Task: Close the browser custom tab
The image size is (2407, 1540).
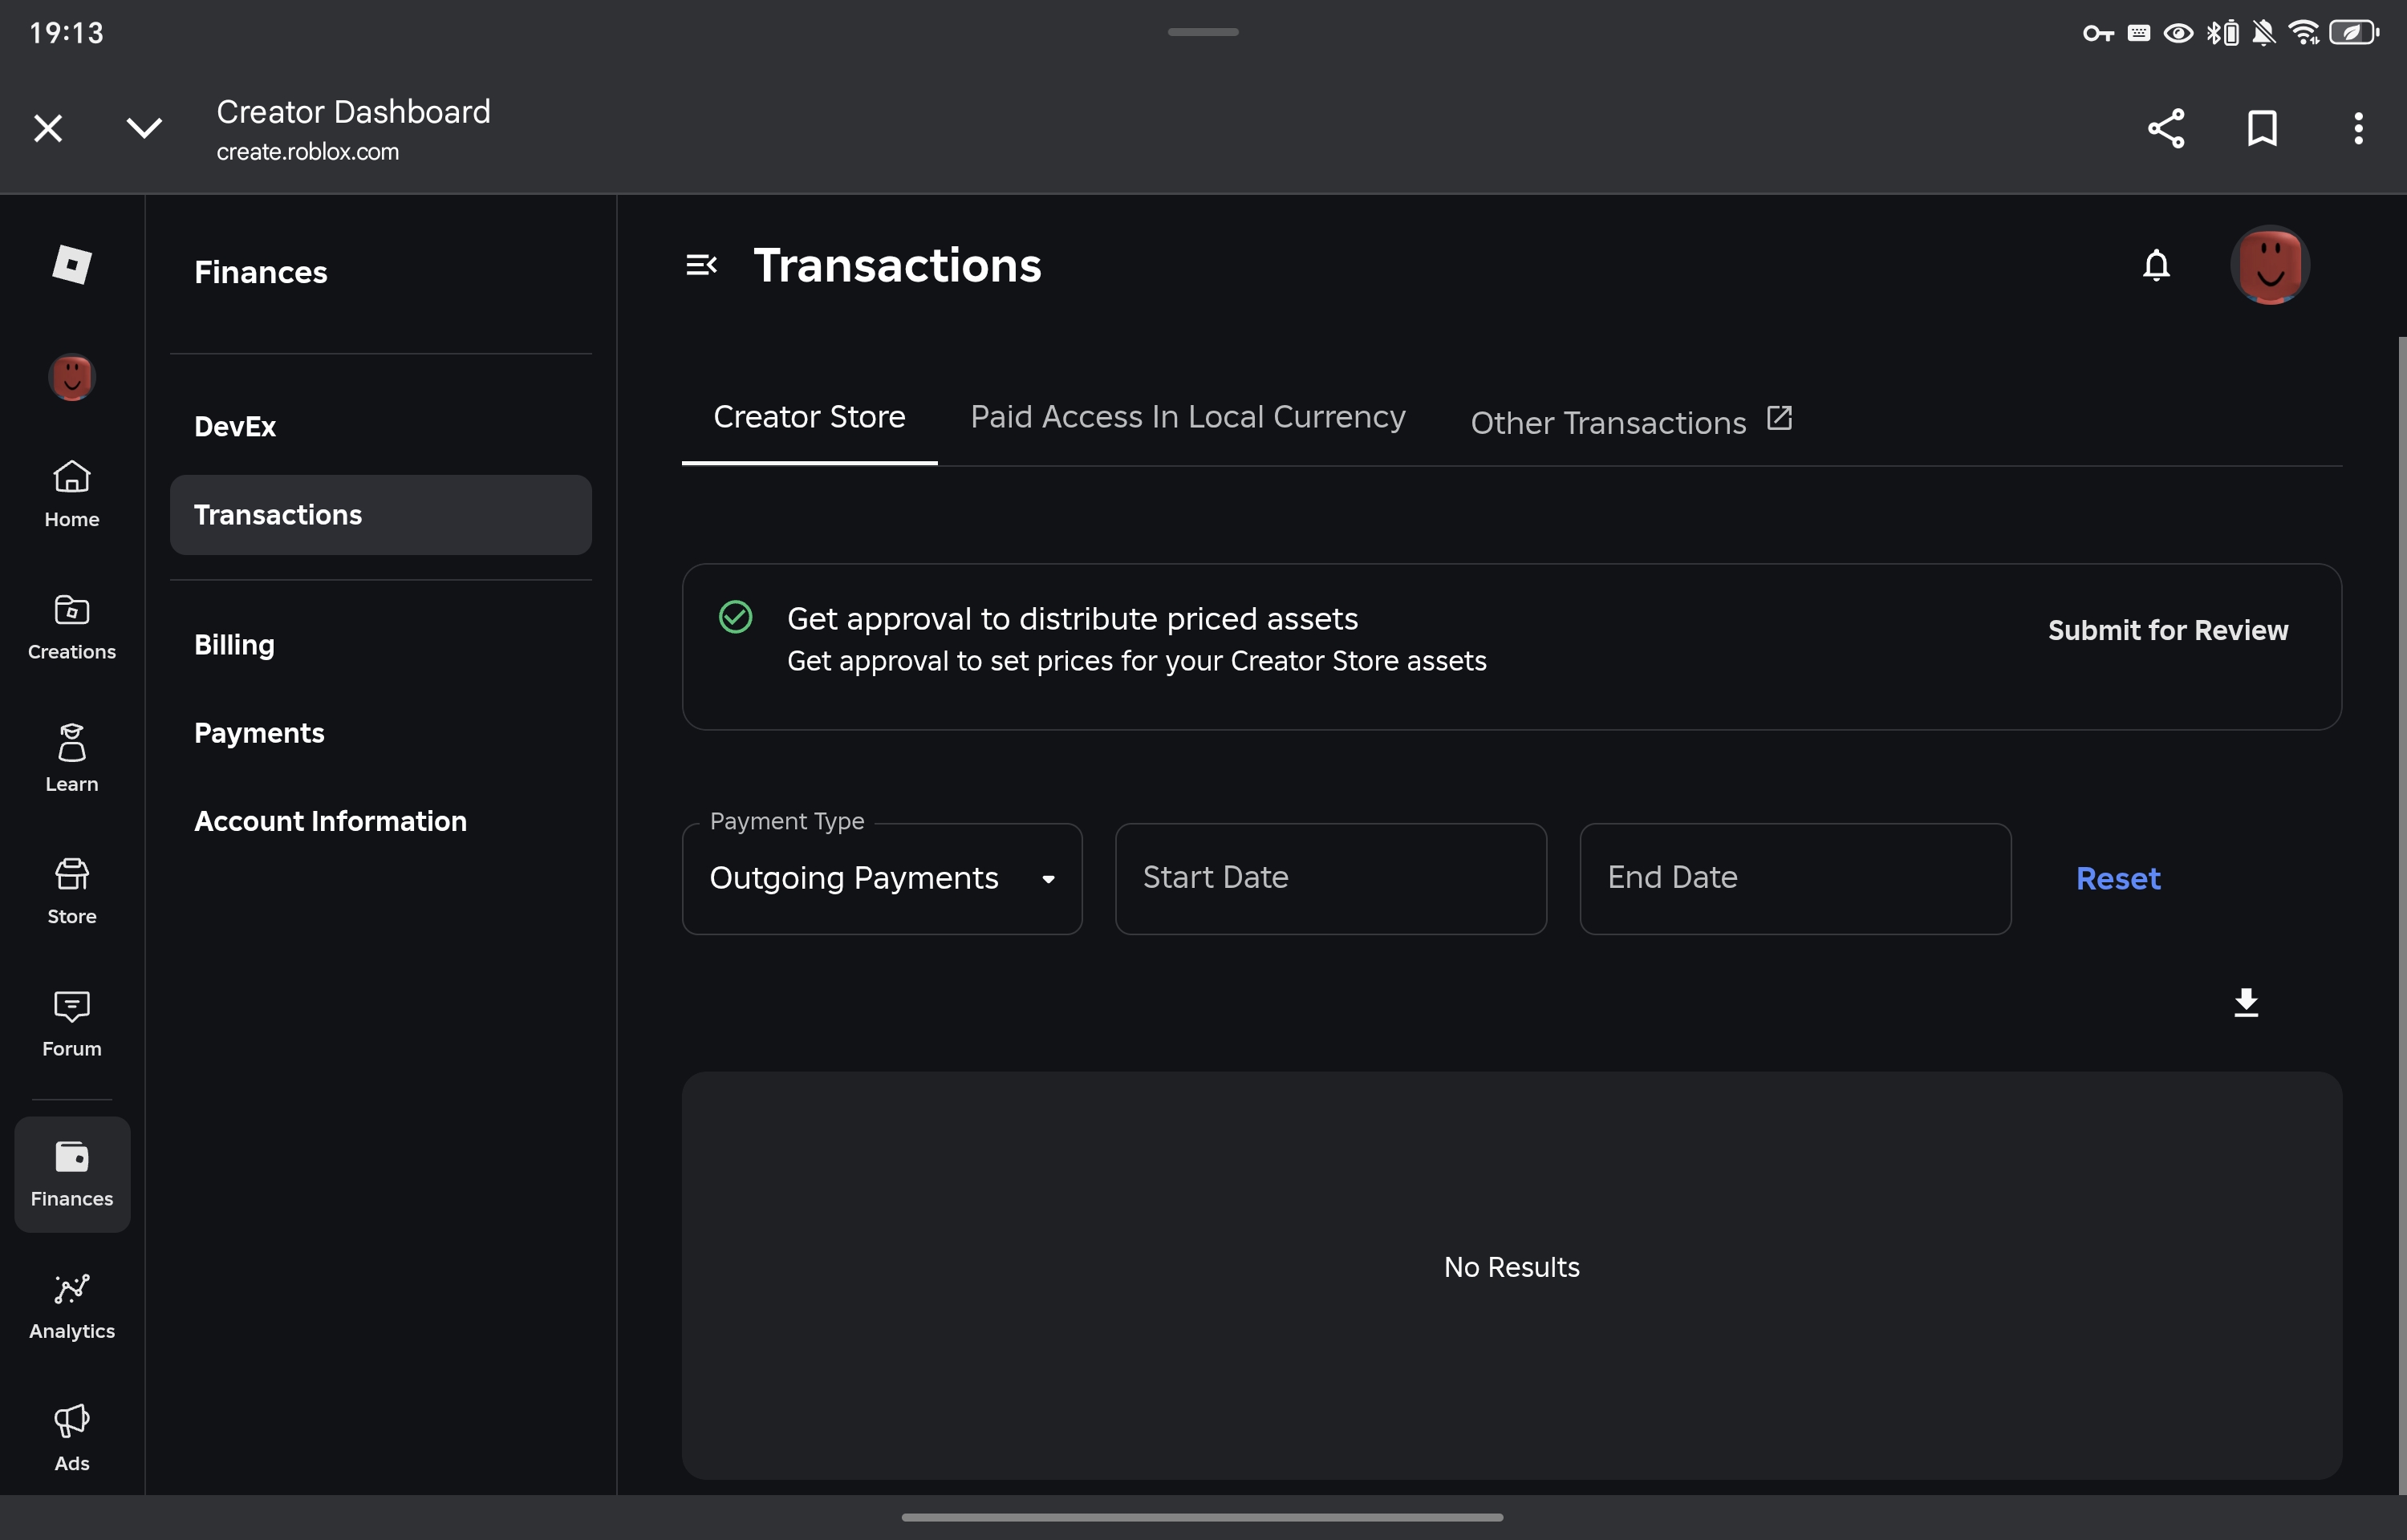Action: point(48,128)
